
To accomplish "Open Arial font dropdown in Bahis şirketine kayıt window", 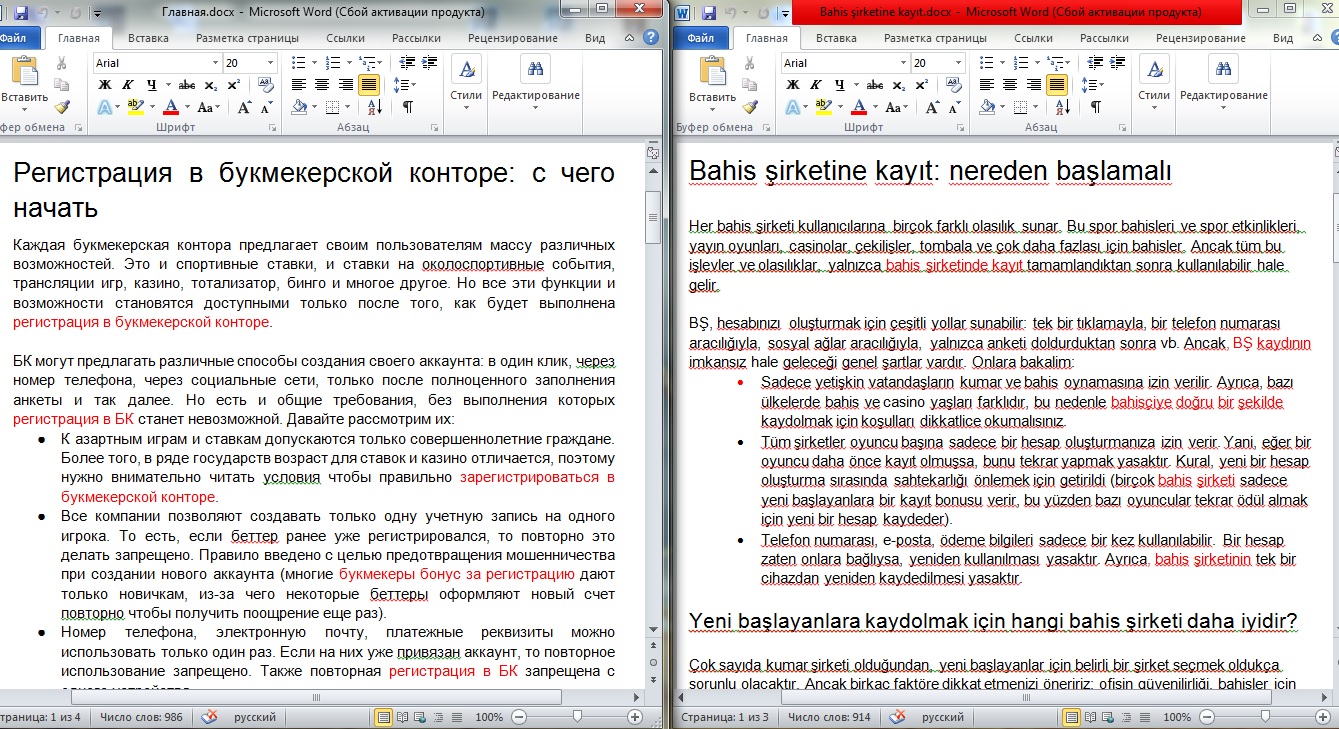I will 902,63.
